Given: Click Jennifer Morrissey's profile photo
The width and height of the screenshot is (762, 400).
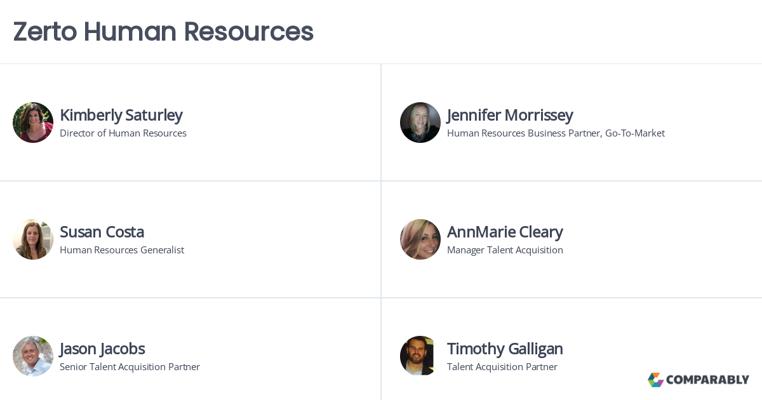Looking at the screenshot, I should pos(420,122).
